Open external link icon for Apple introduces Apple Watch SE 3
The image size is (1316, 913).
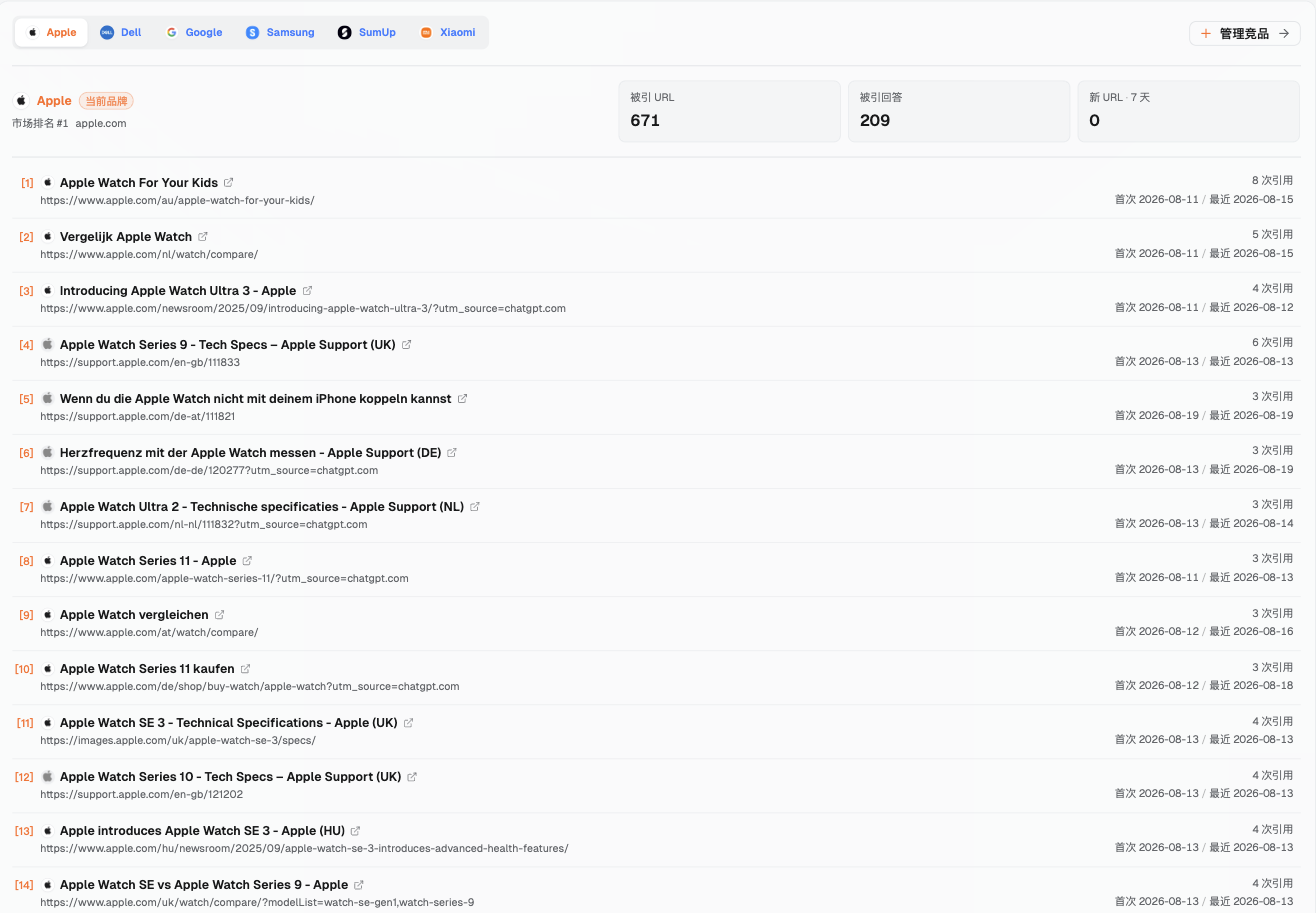click(x=356, y=830)
